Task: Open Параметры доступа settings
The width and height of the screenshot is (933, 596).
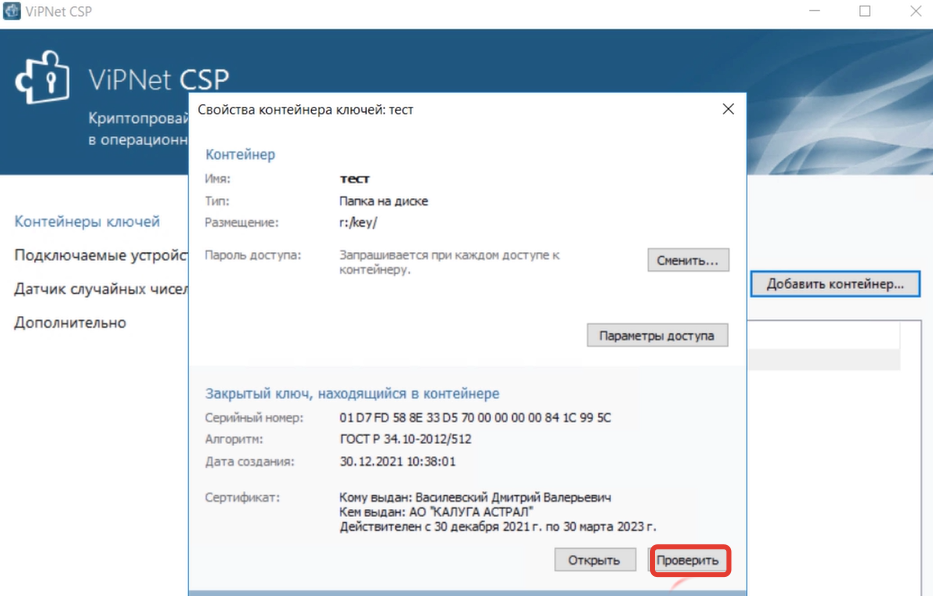Action: (659, 335)
